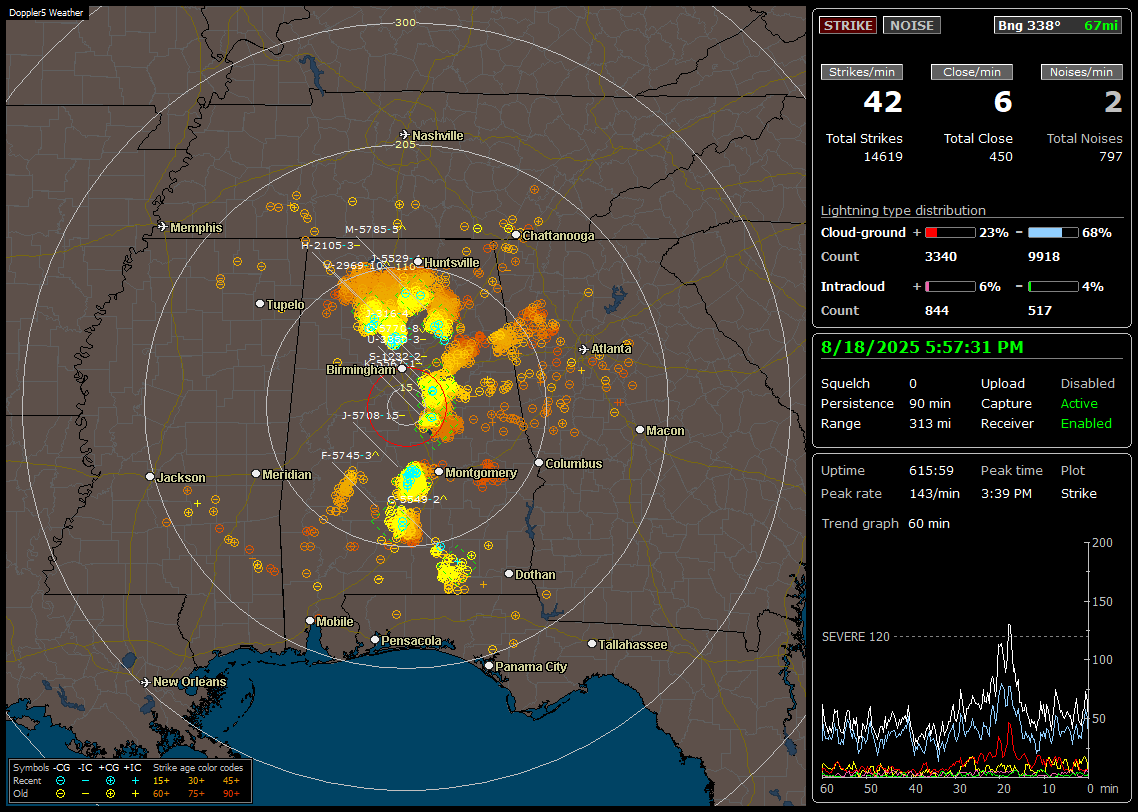1138x812 pixels.
Task: Click the New Orleans airport icon
Action: click(x=146, y=682)
